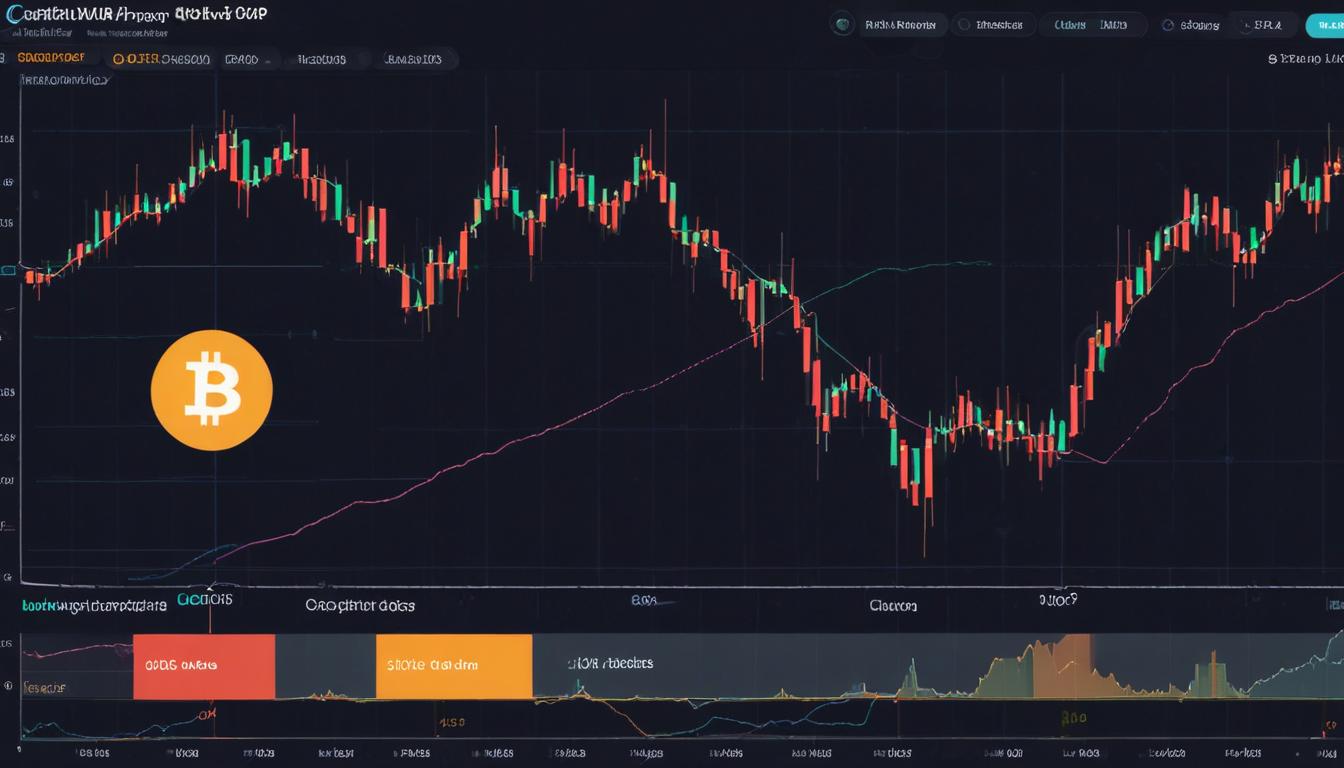Click the Bitcoin logo on the chart
Viewport: 1344px width, 768px height.
pos(211,390)
